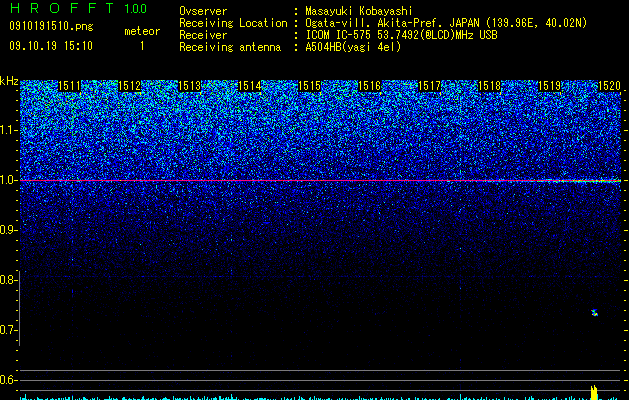Click the 1514 time marker
Image resolution: width=629 pixels, height=400 pixels.
249,86
